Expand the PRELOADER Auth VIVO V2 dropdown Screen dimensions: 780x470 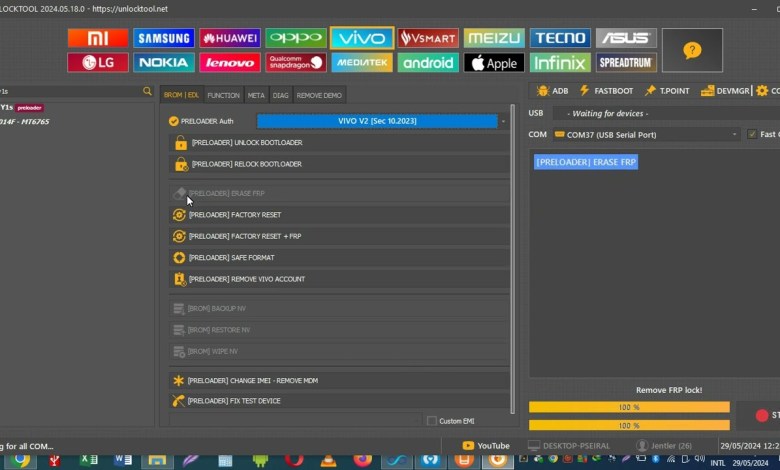point(503,121)
